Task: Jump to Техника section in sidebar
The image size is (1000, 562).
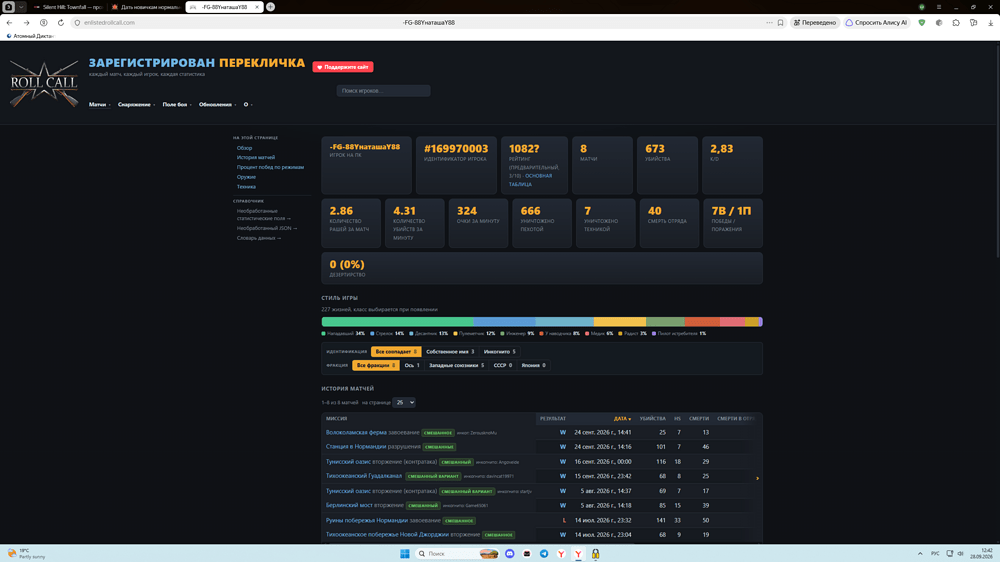Action: click(x=246, y=187)
